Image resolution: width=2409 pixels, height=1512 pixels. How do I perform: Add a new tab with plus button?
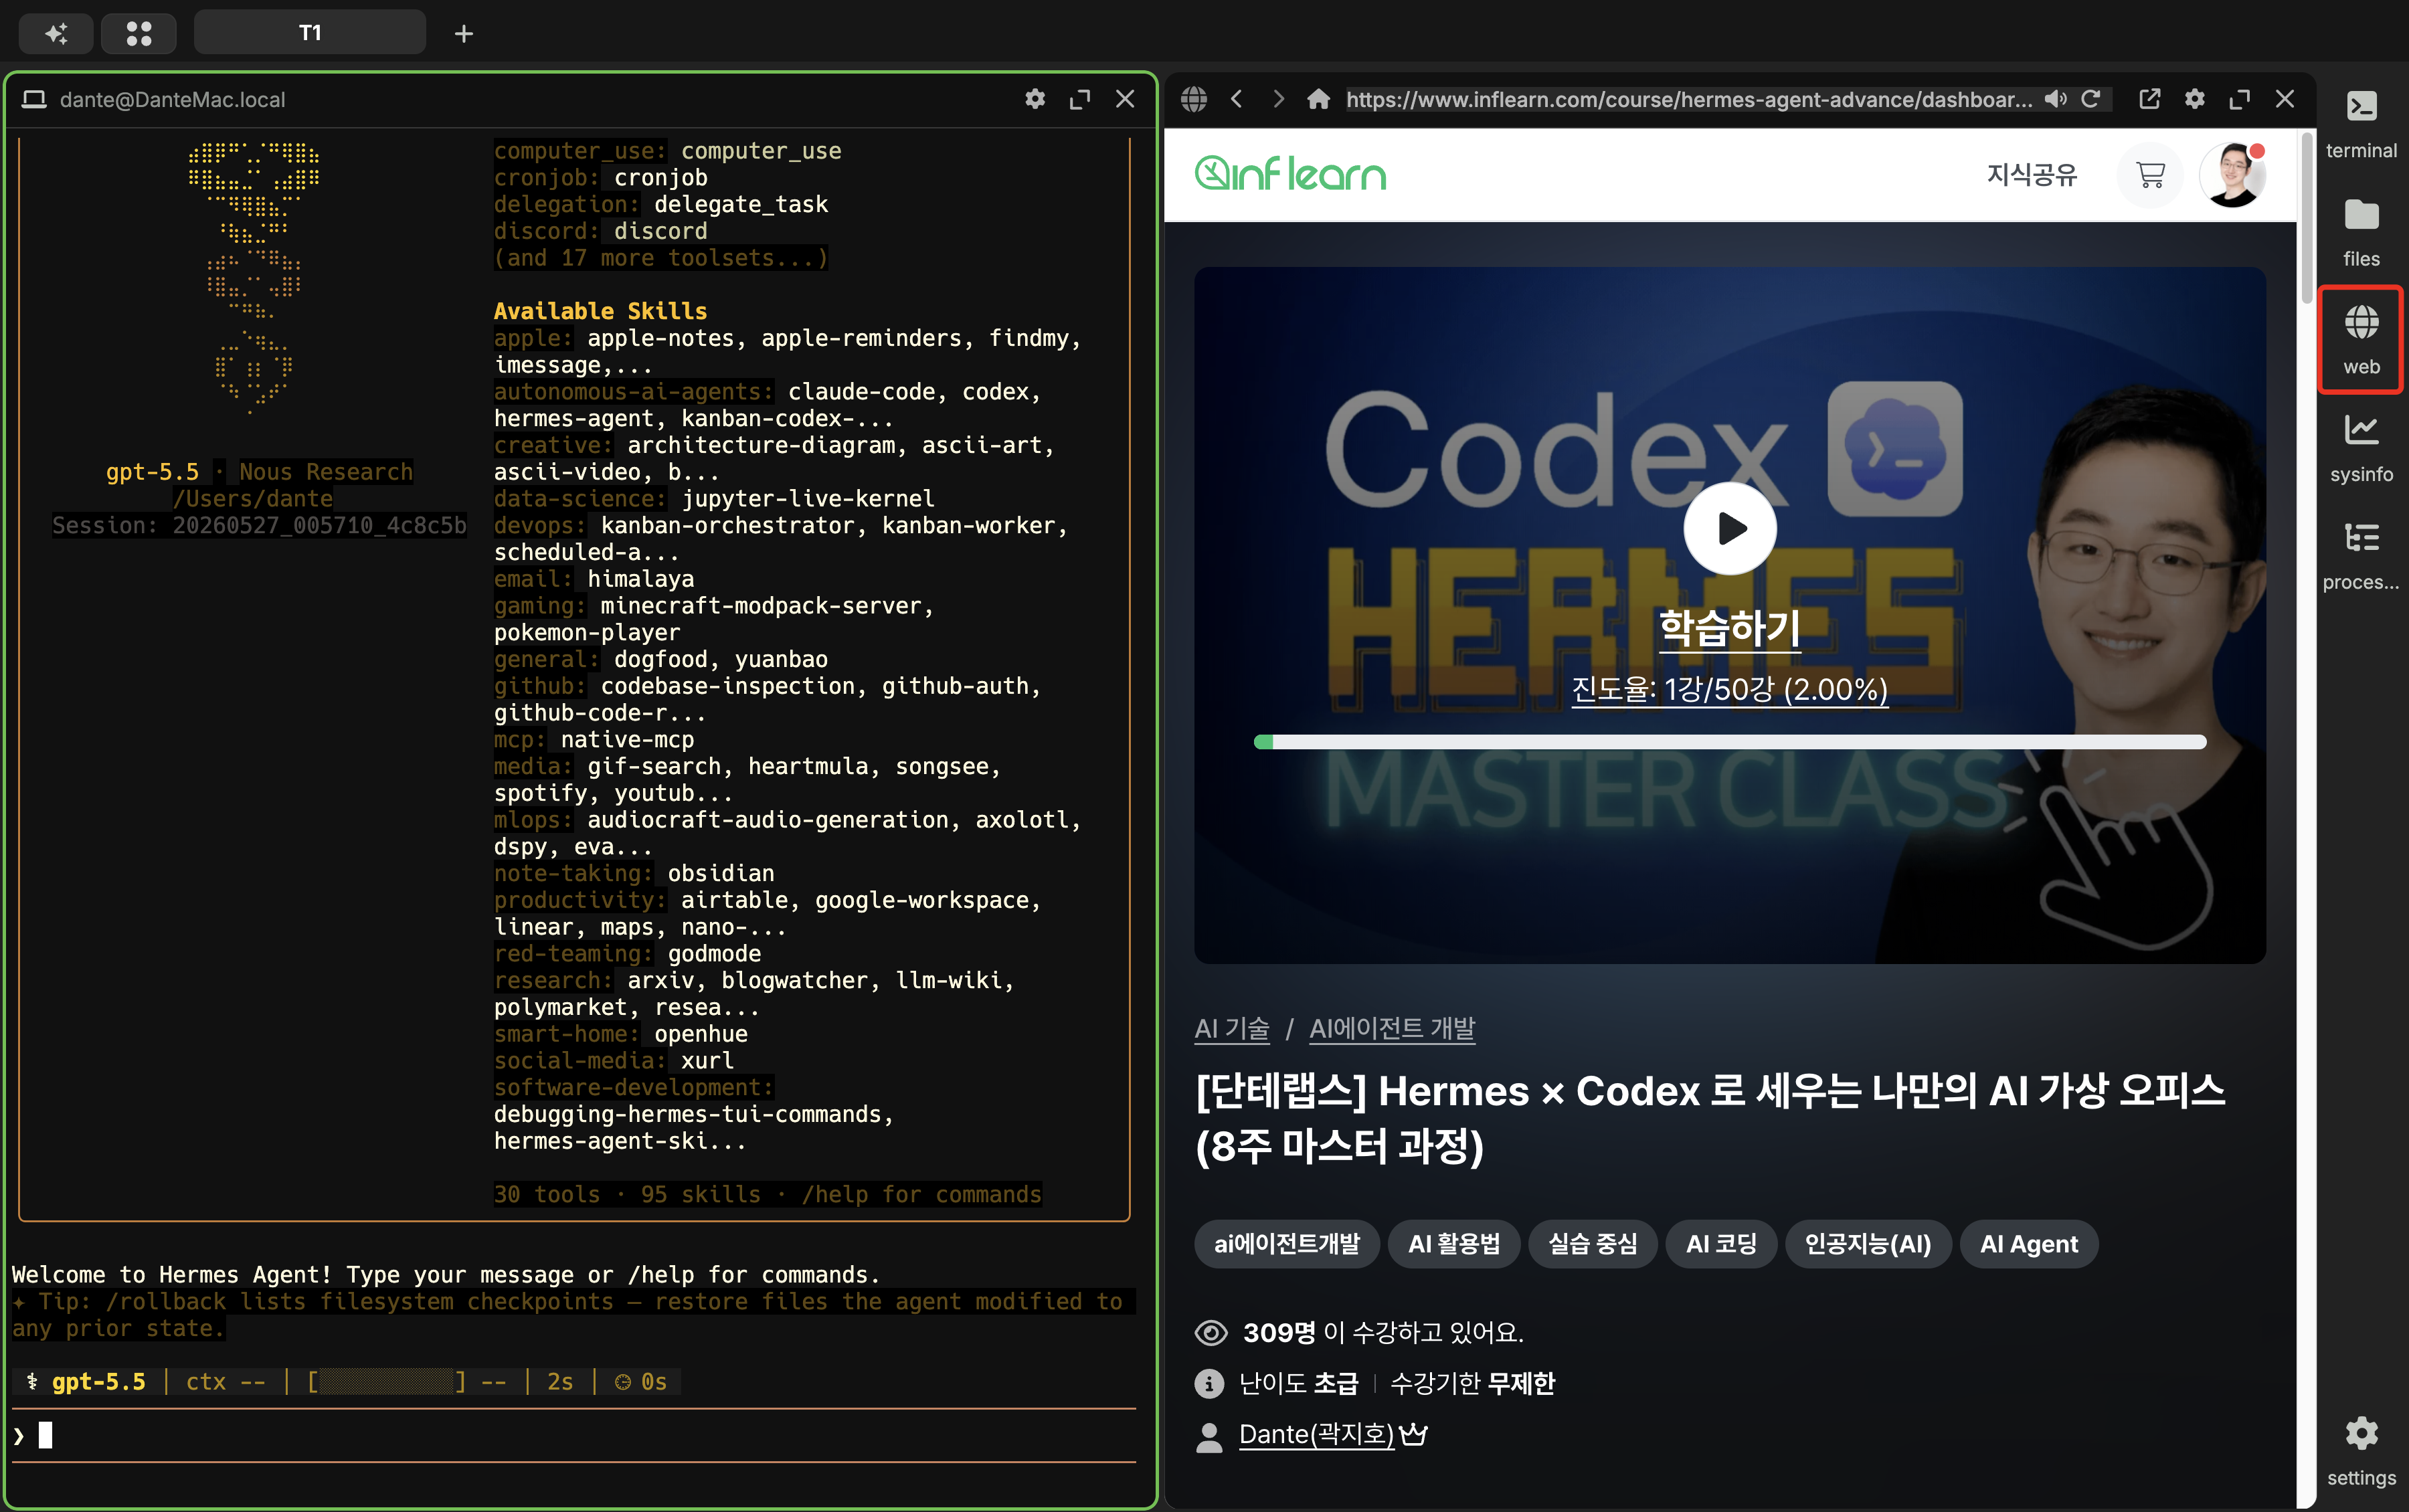(x=464, y=34)
